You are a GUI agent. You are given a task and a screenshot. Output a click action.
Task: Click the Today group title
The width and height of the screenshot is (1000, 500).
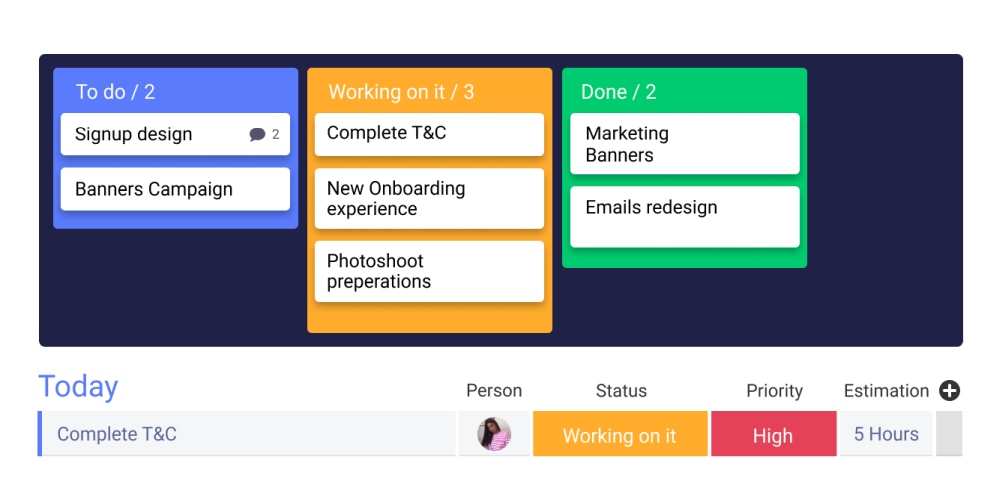78,387
